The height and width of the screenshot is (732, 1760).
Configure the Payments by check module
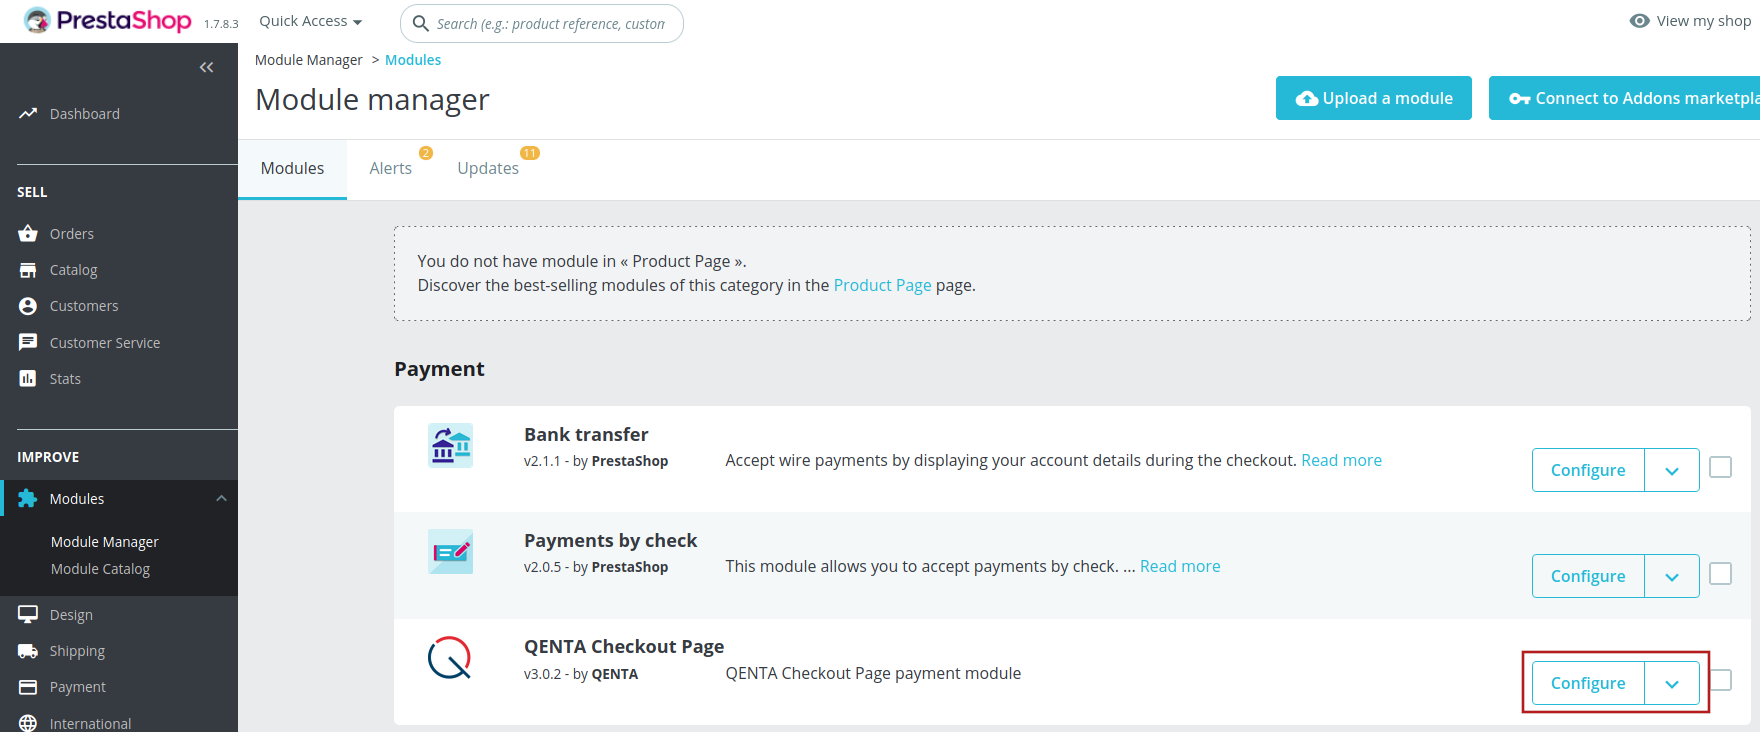[x=1588, y=576]
